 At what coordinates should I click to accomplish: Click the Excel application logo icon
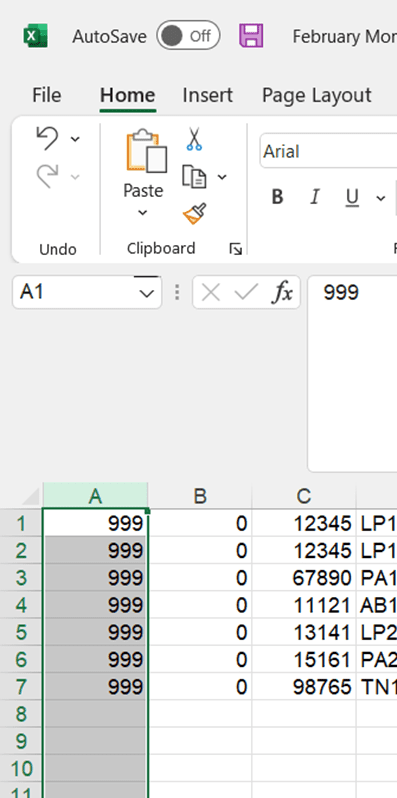(36, 36)
